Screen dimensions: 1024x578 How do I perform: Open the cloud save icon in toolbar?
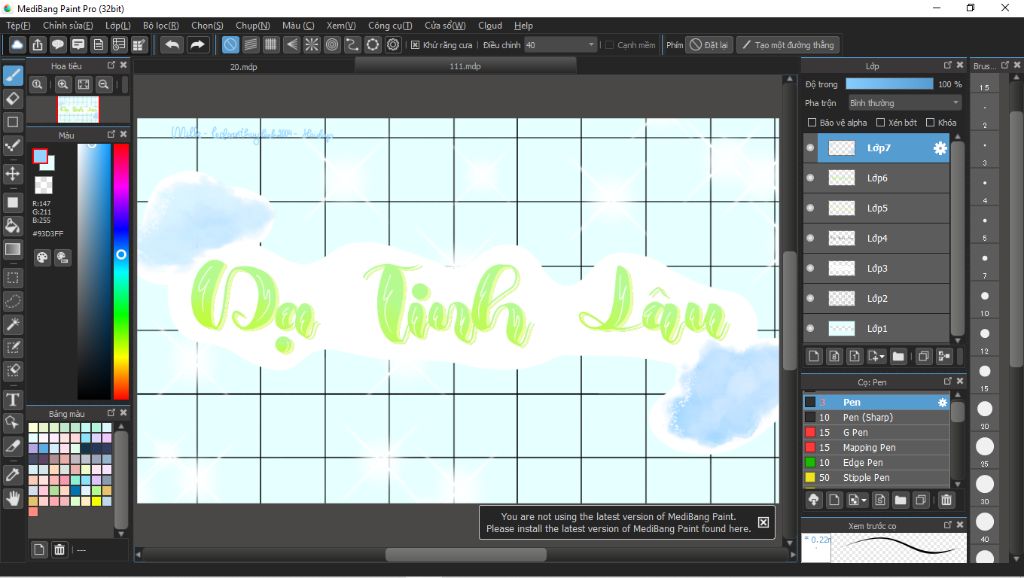[x=17, y=45]
